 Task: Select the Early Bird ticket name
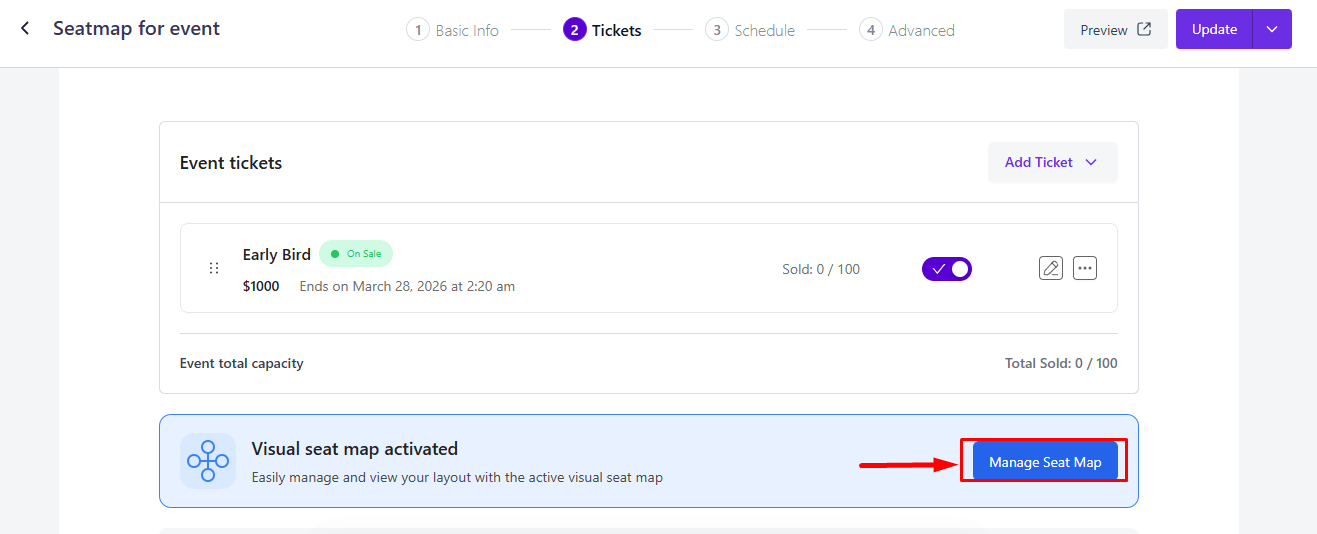276,254
